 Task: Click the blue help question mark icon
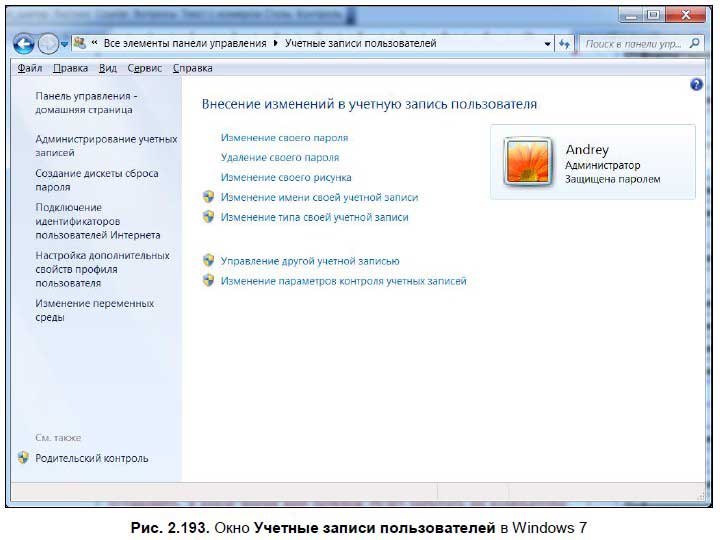click(x=696, y=86)
